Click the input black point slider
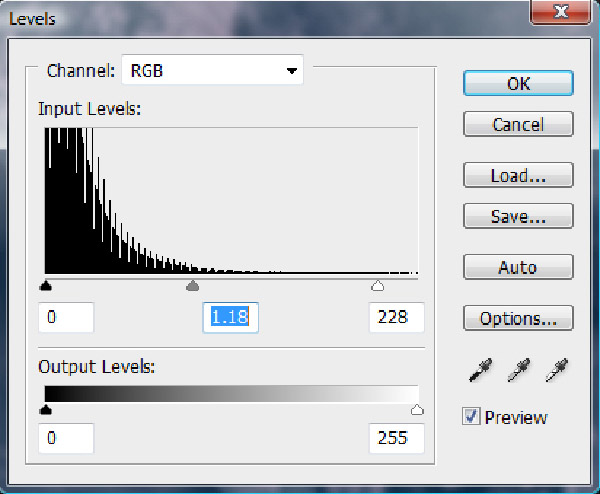This screenshot has width=600, height=494. [46, 285]
